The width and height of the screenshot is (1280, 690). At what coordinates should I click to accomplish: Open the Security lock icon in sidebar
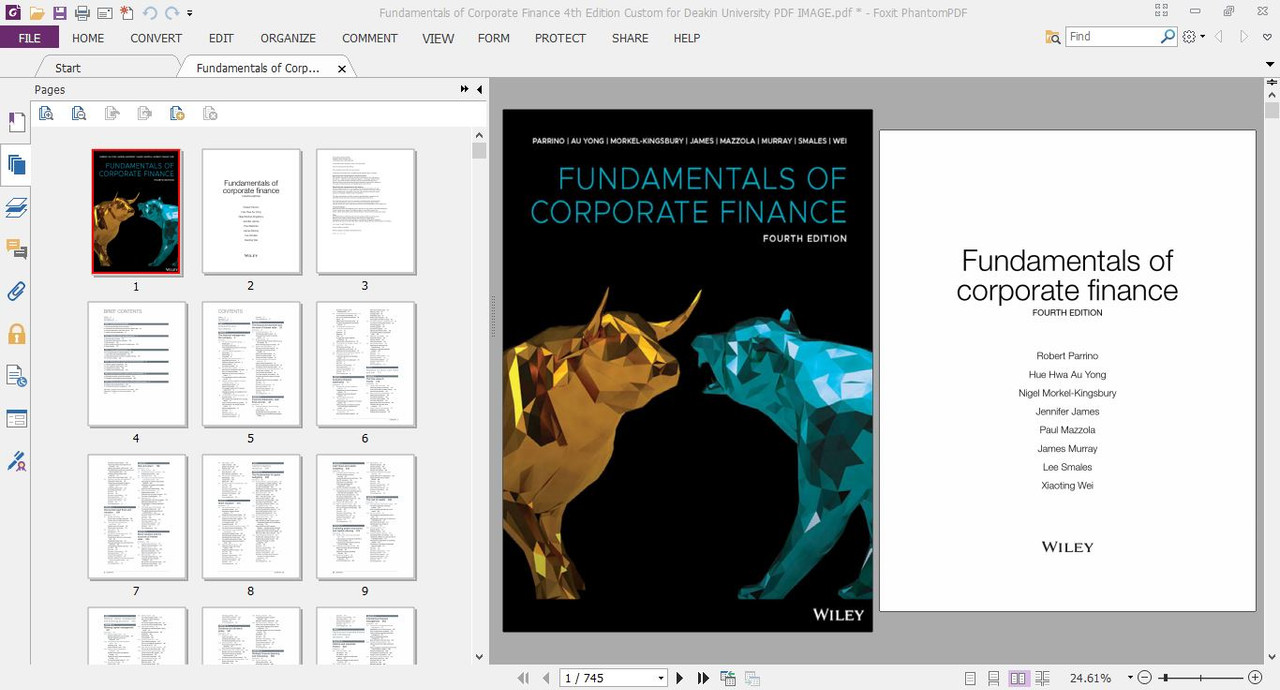[16, 334]
